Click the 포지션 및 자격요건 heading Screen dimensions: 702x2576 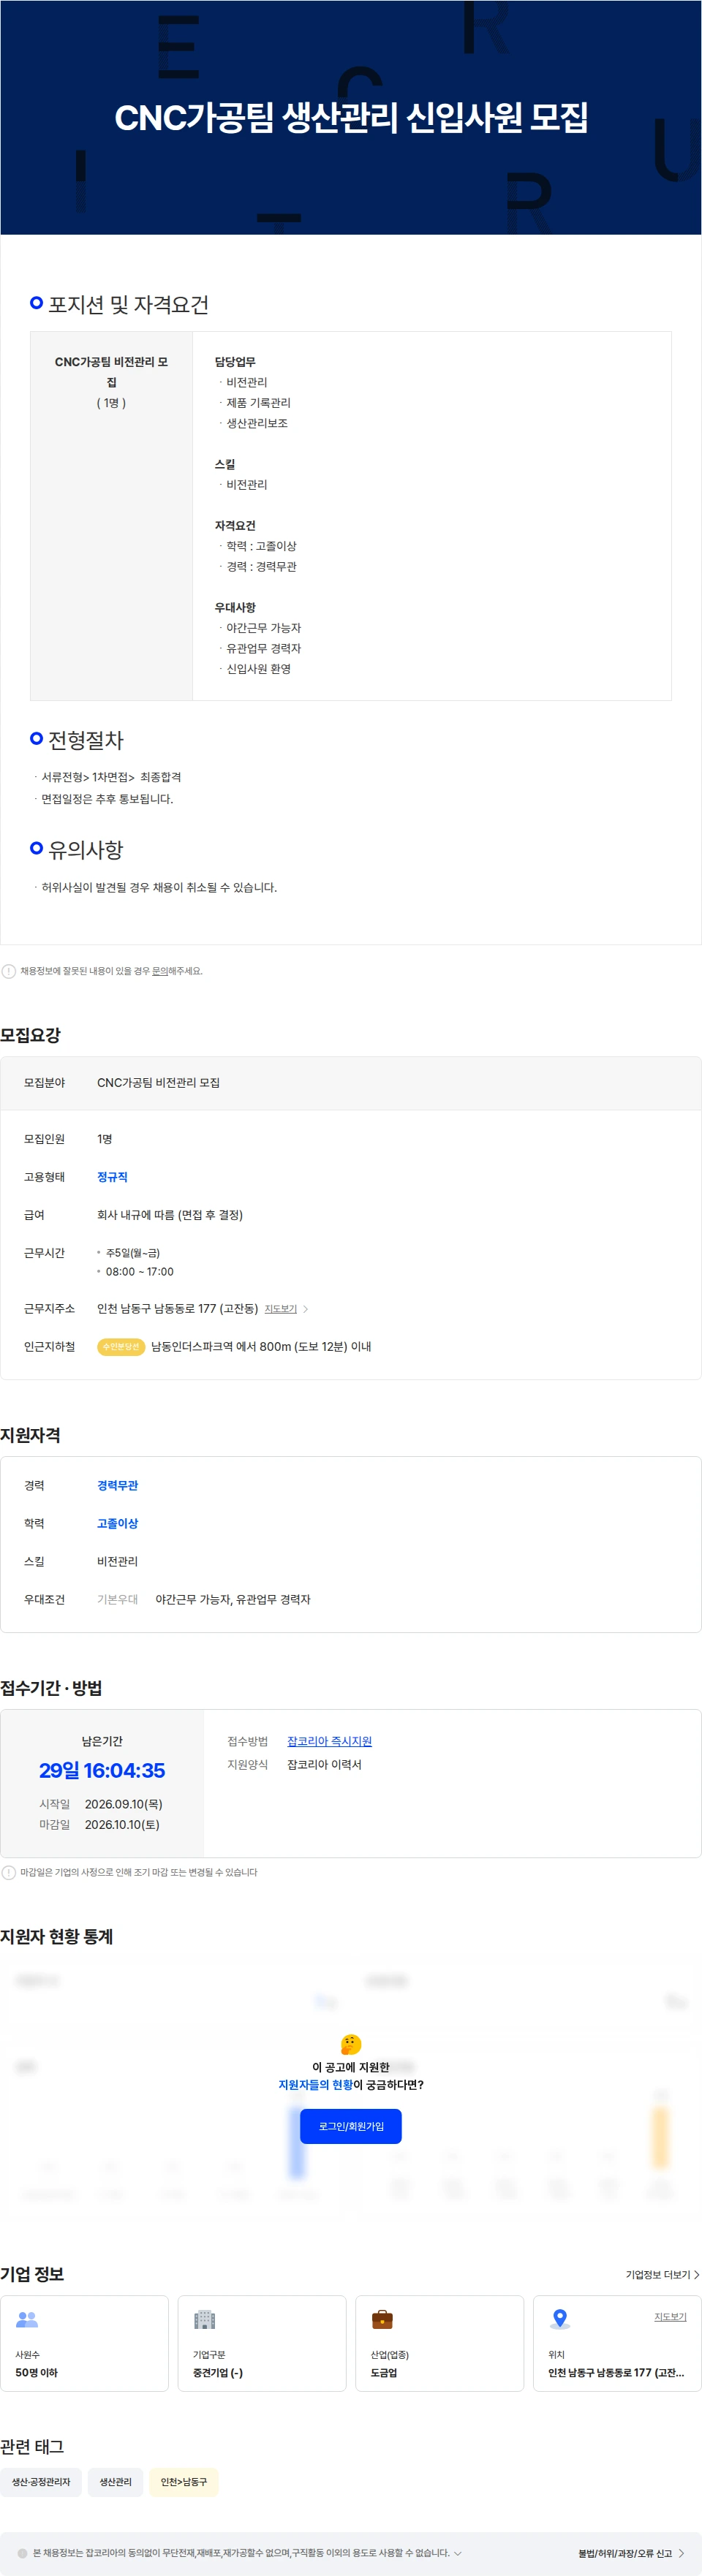128,305
